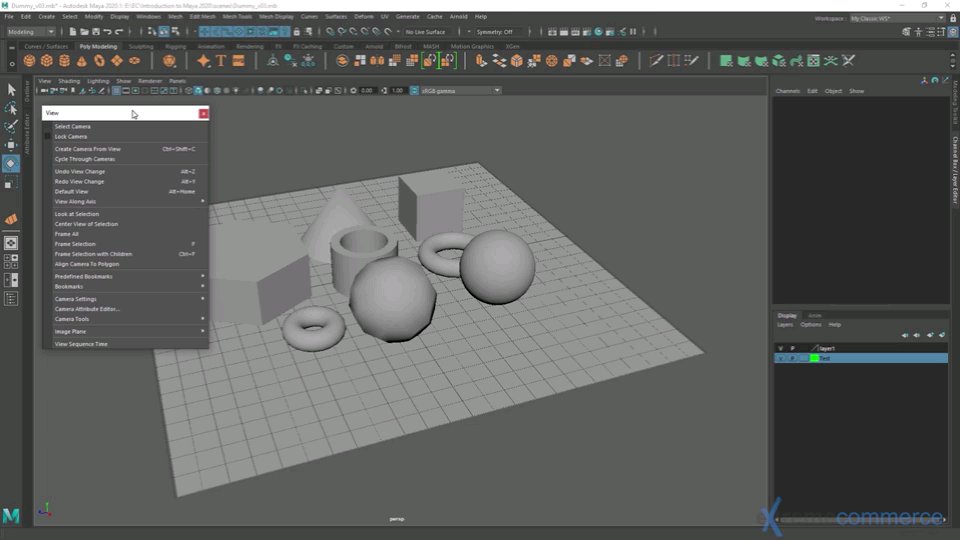
Task: Create a polygon cone from the shelf
Action: [x=81, y=61]
